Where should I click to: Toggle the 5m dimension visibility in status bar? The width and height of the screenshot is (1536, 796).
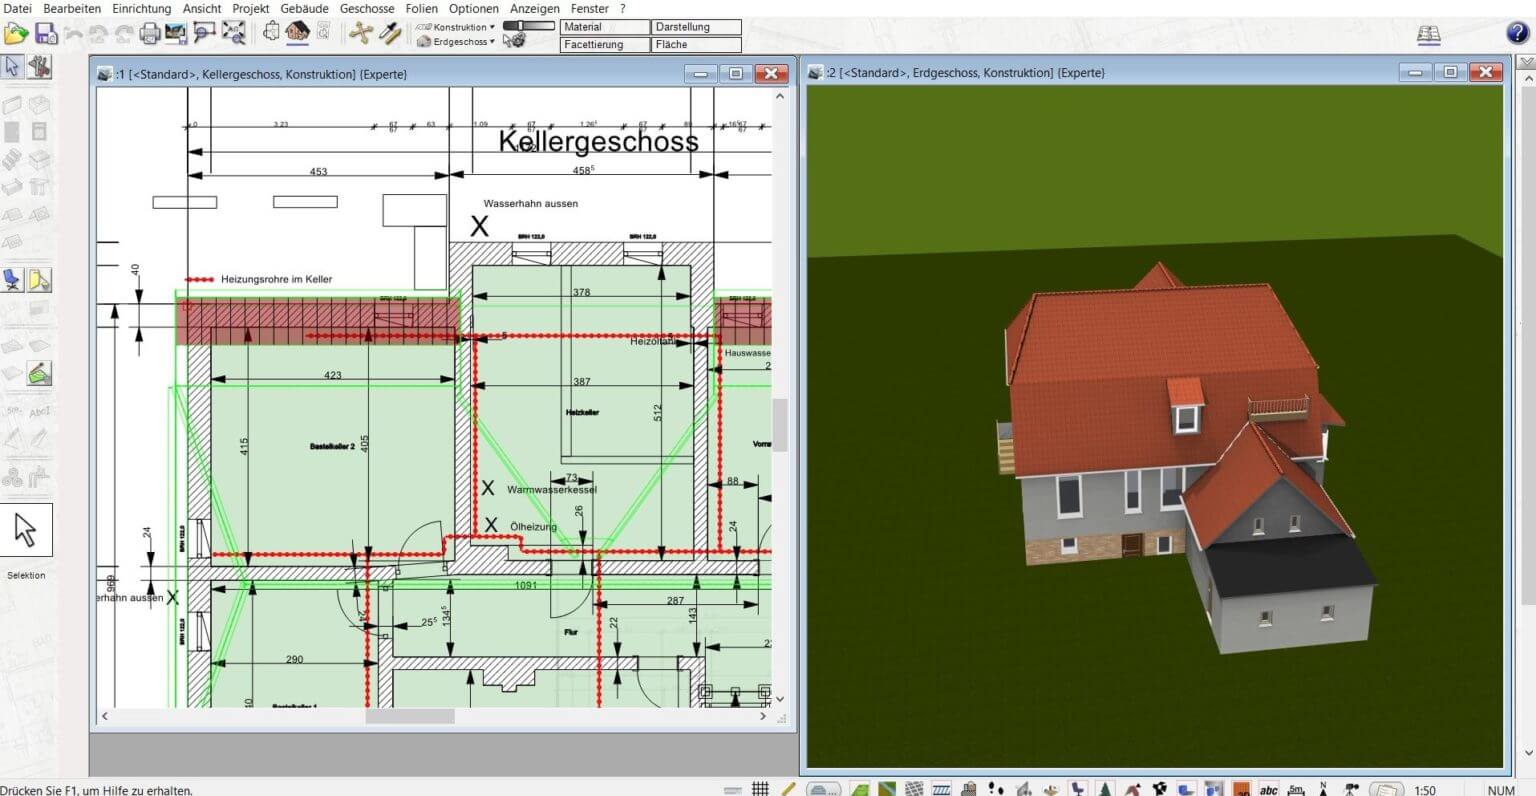click(x=1296, y=788)
